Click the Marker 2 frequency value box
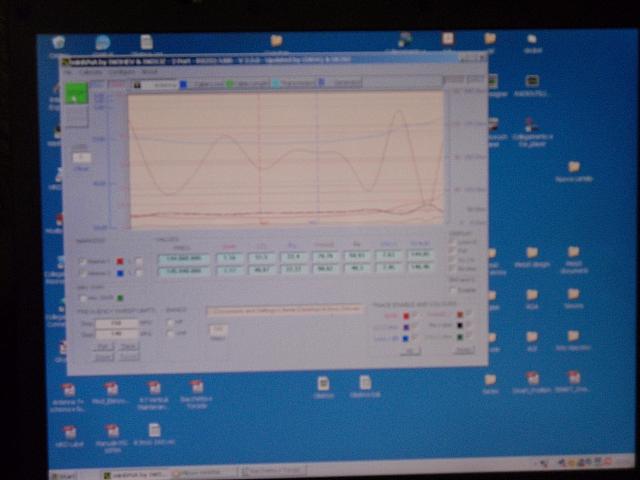 pos(184,271)
